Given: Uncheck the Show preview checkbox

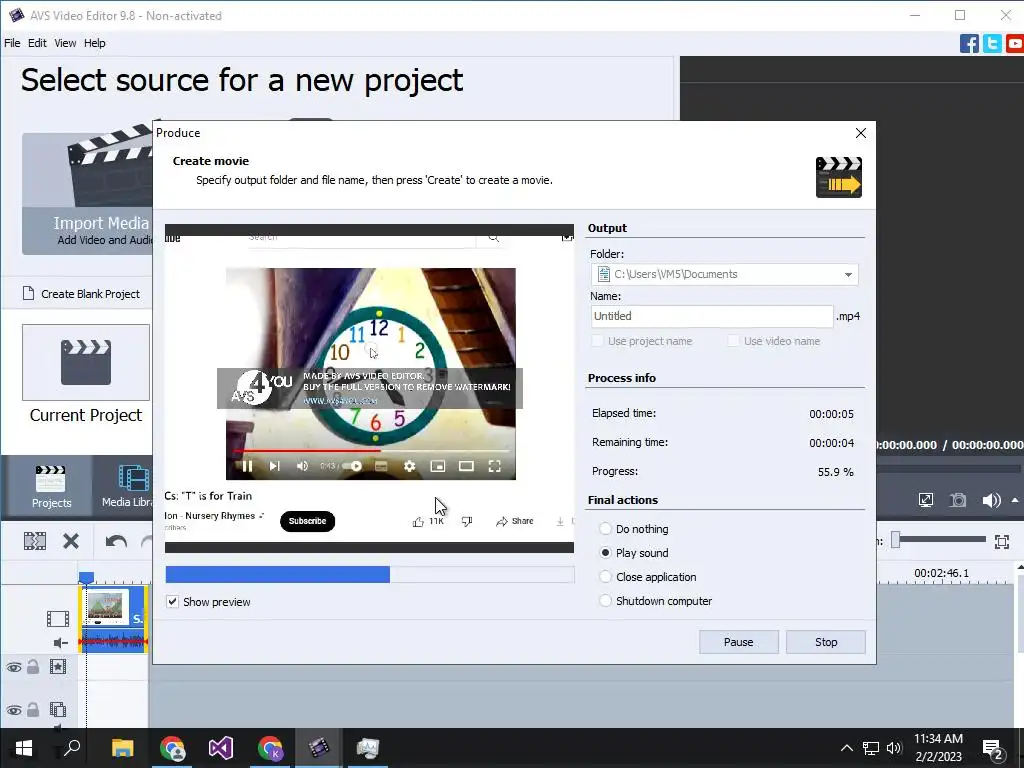Looking at the screenshot, I should pos(172,602).
